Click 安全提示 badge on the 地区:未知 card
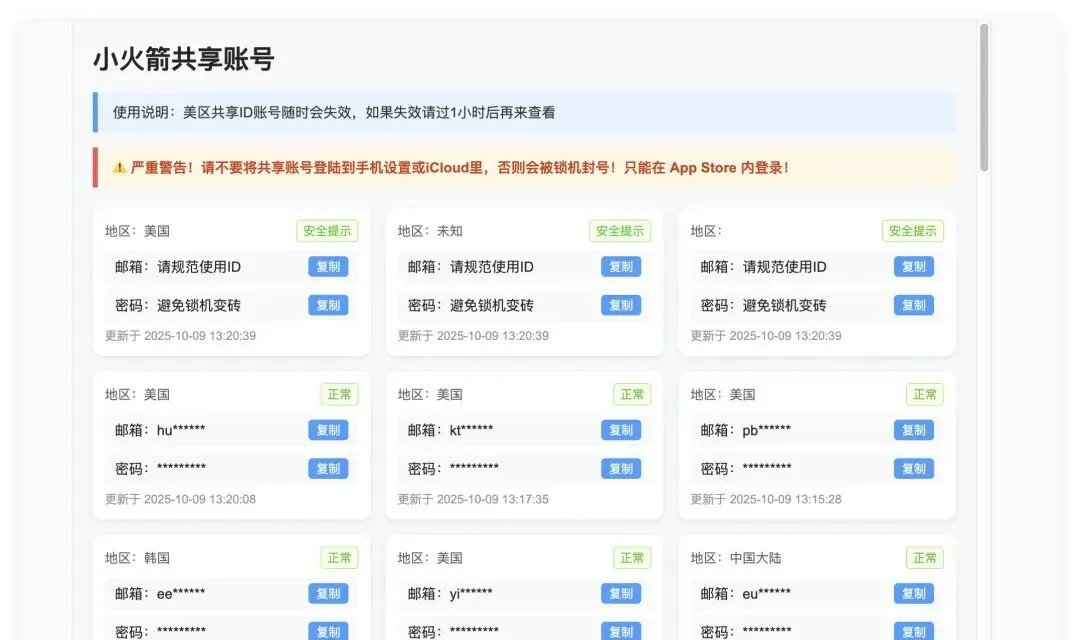1080x640 pixels. pyautogui.click(x=620, y=231)
